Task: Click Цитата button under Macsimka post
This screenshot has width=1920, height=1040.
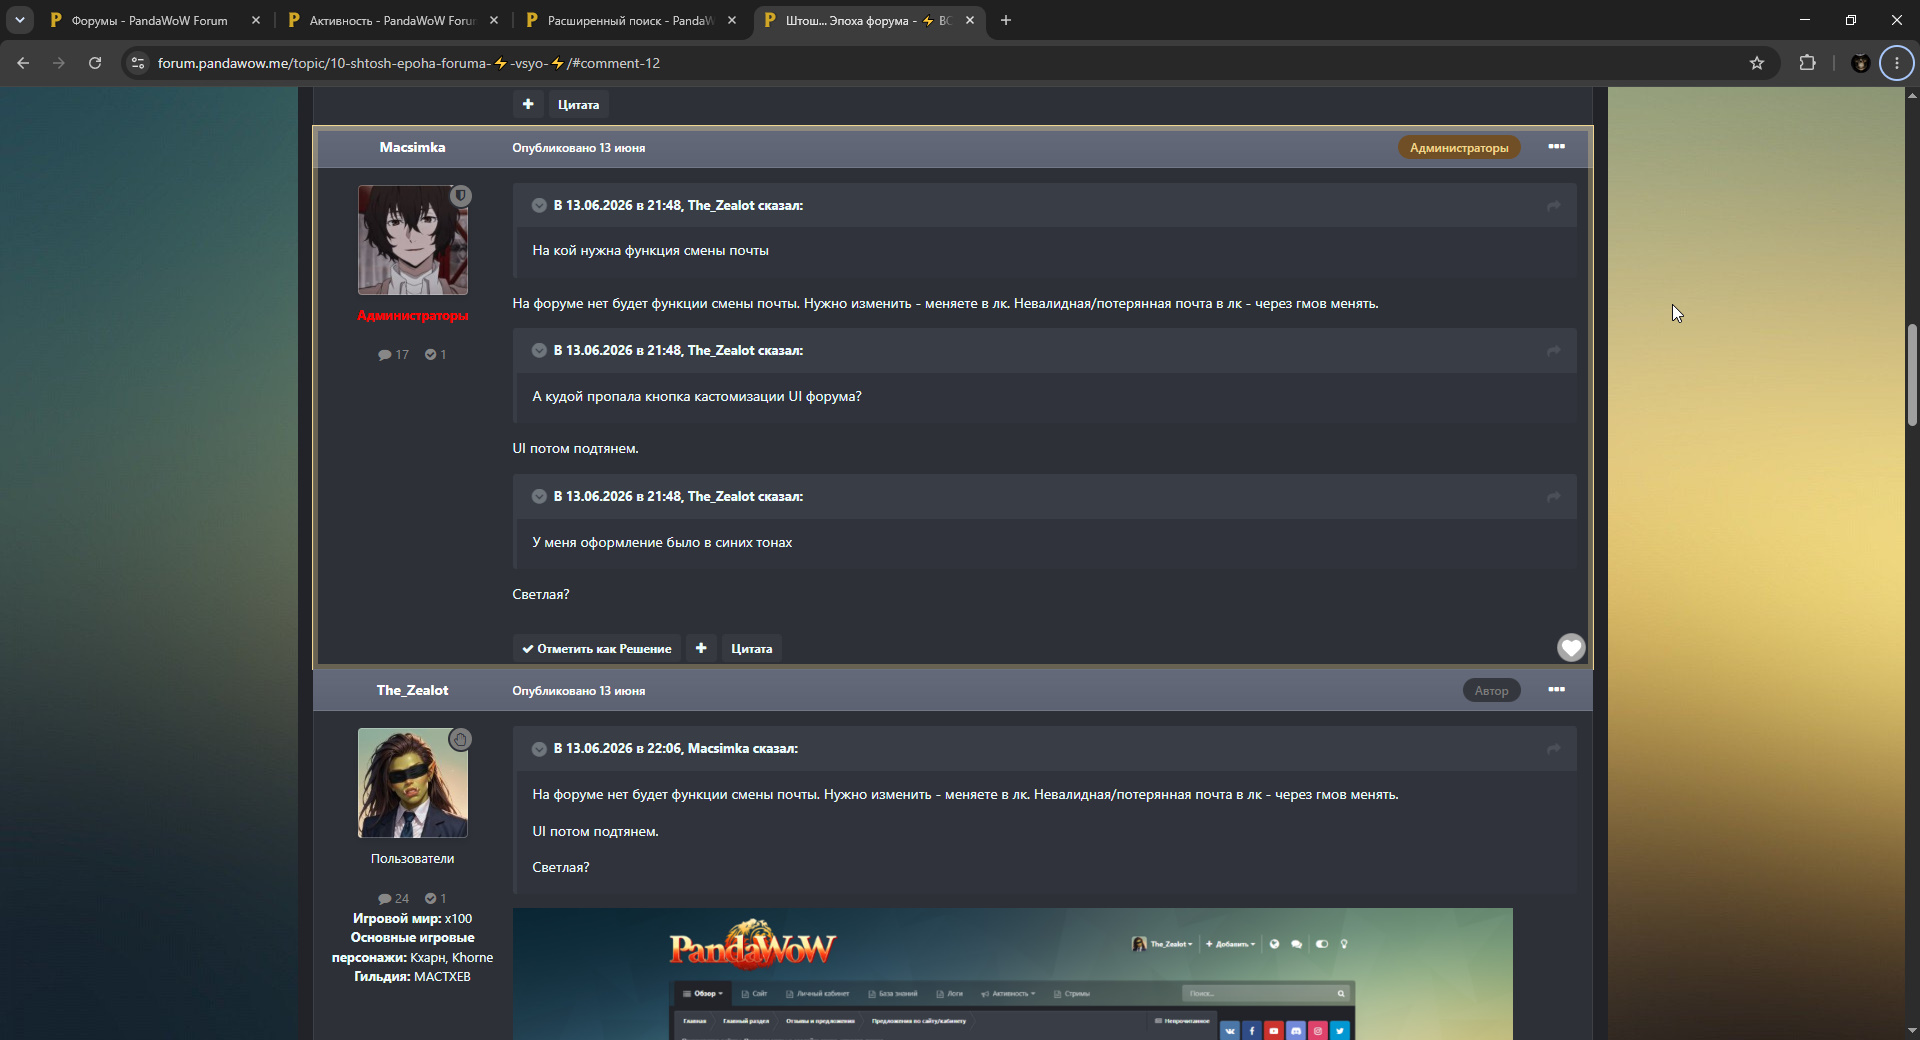Action: coord(751,648)
